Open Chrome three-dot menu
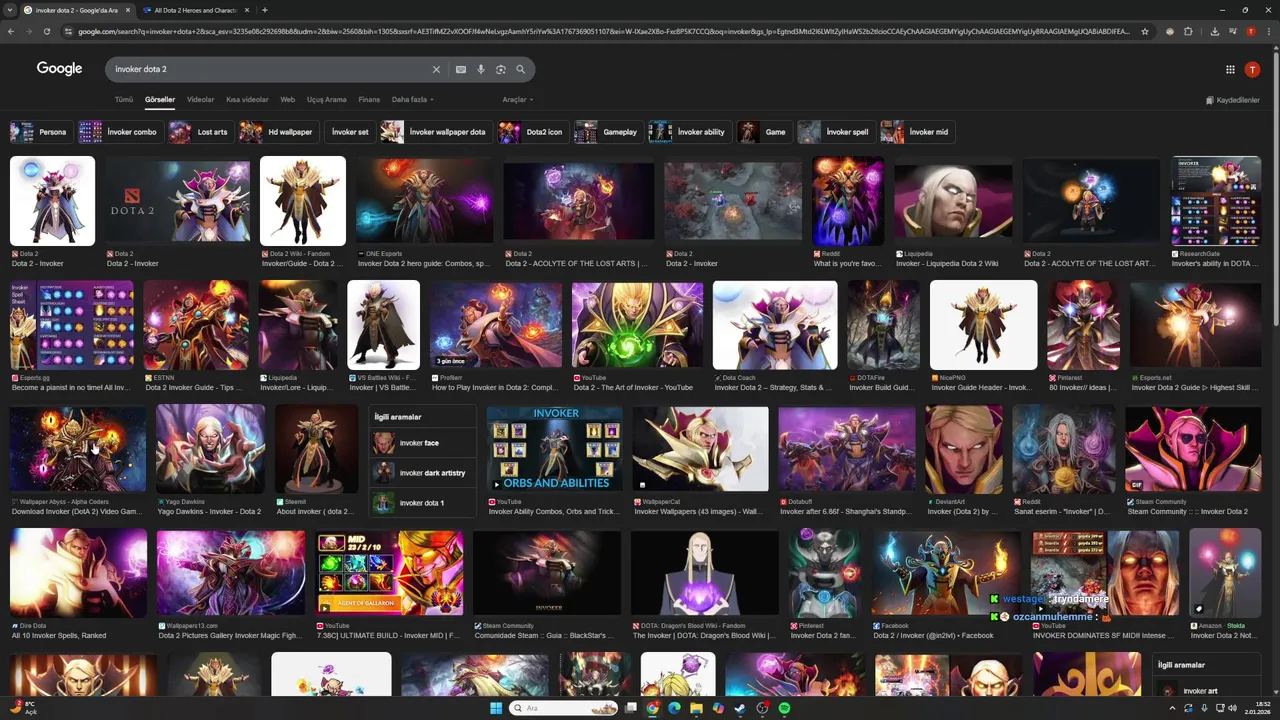This screenshot has width=1280, height=720. coord(1268,31)
